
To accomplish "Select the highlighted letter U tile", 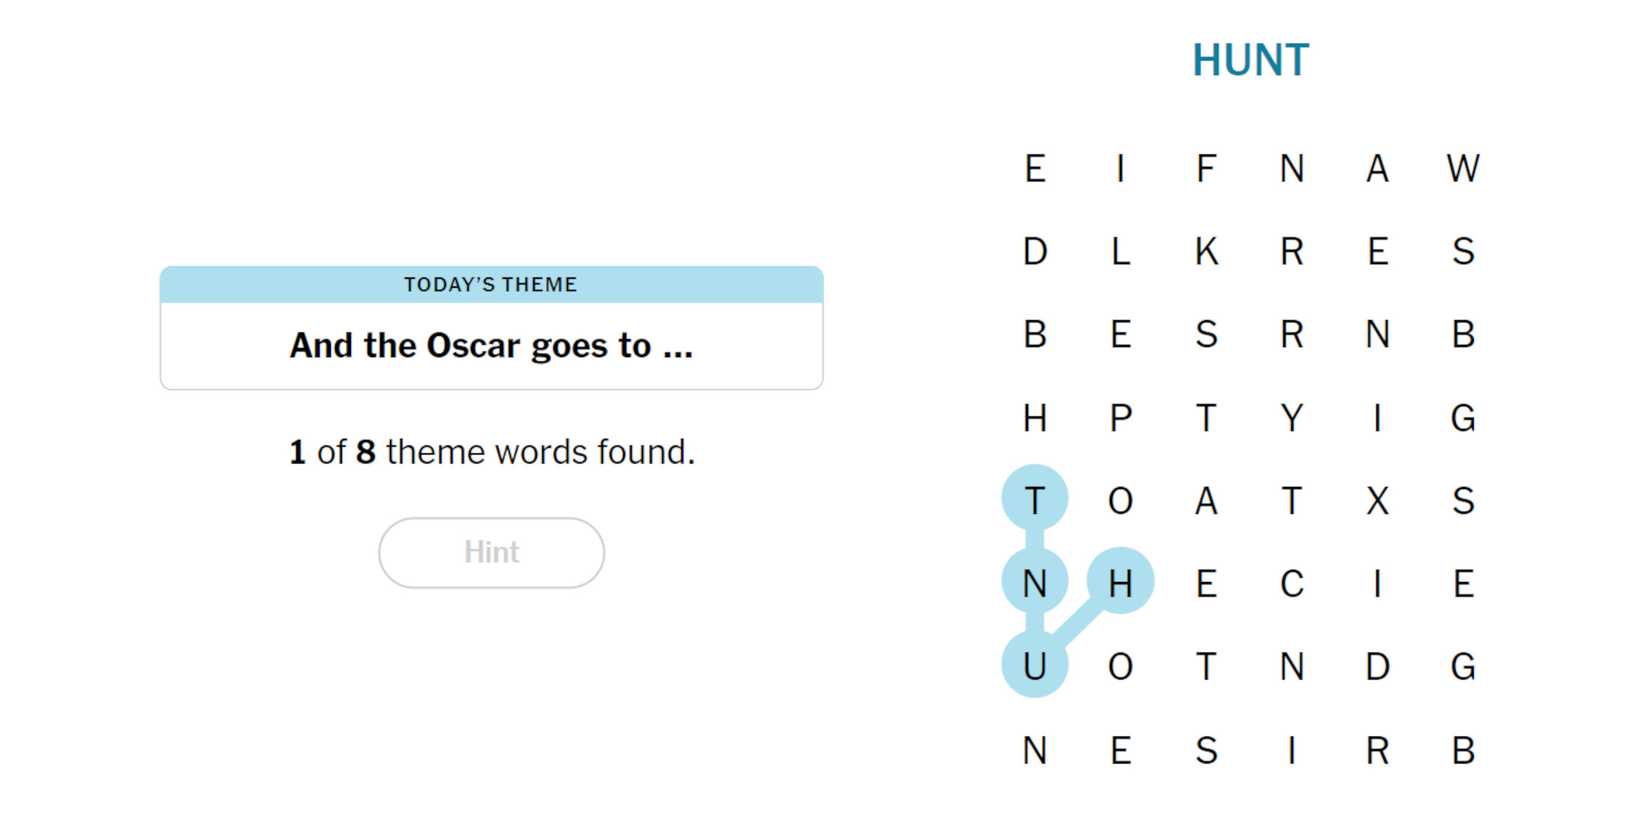I will click(1035, 665).
